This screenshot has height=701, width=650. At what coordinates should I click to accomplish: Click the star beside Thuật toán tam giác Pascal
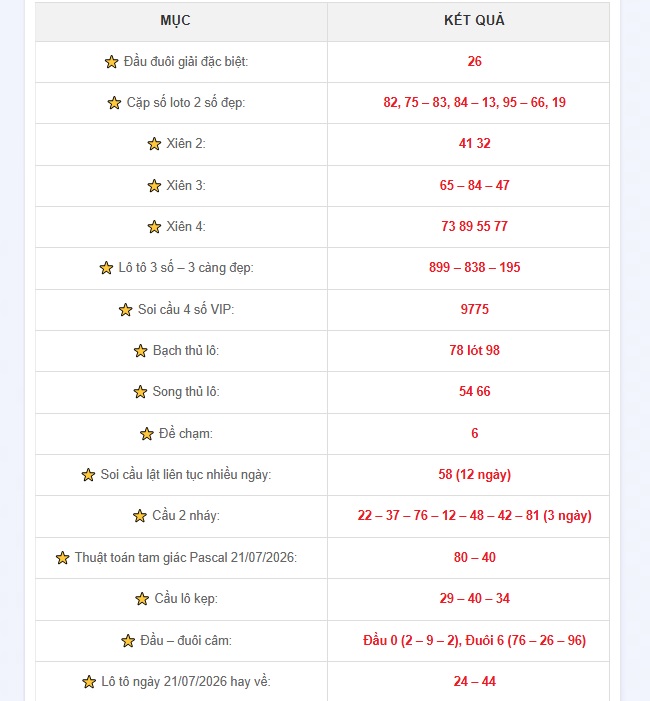tap(63, 557)
